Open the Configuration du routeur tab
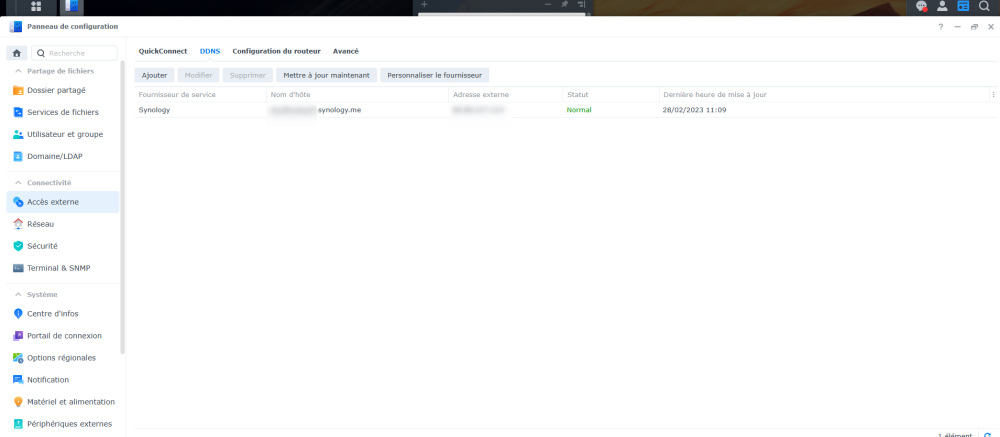 pyautogui.click(x=276, y=51)
